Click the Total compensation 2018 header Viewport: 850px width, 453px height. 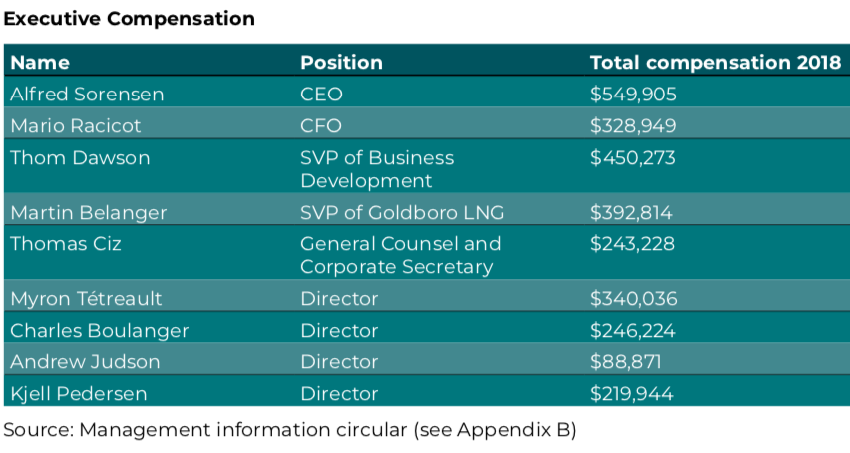[x=715, y=62]
